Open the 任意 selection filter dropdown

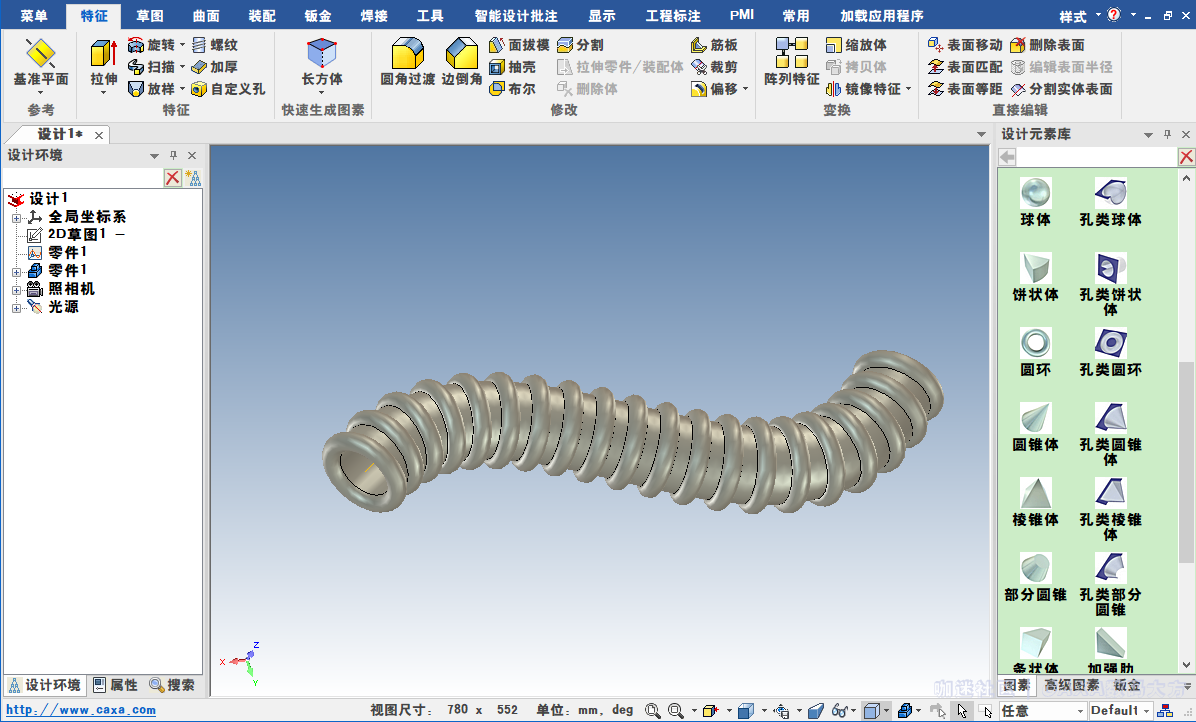coord(1079,711)
